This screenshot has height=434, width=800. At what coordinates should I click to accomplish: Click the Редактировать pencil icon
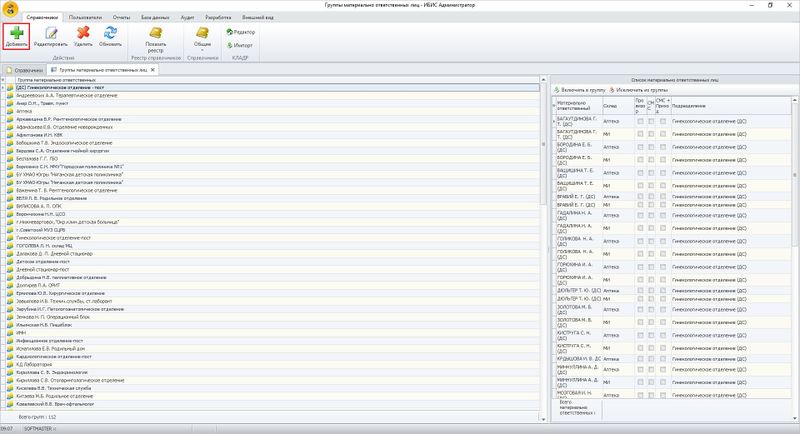[51, 36]
